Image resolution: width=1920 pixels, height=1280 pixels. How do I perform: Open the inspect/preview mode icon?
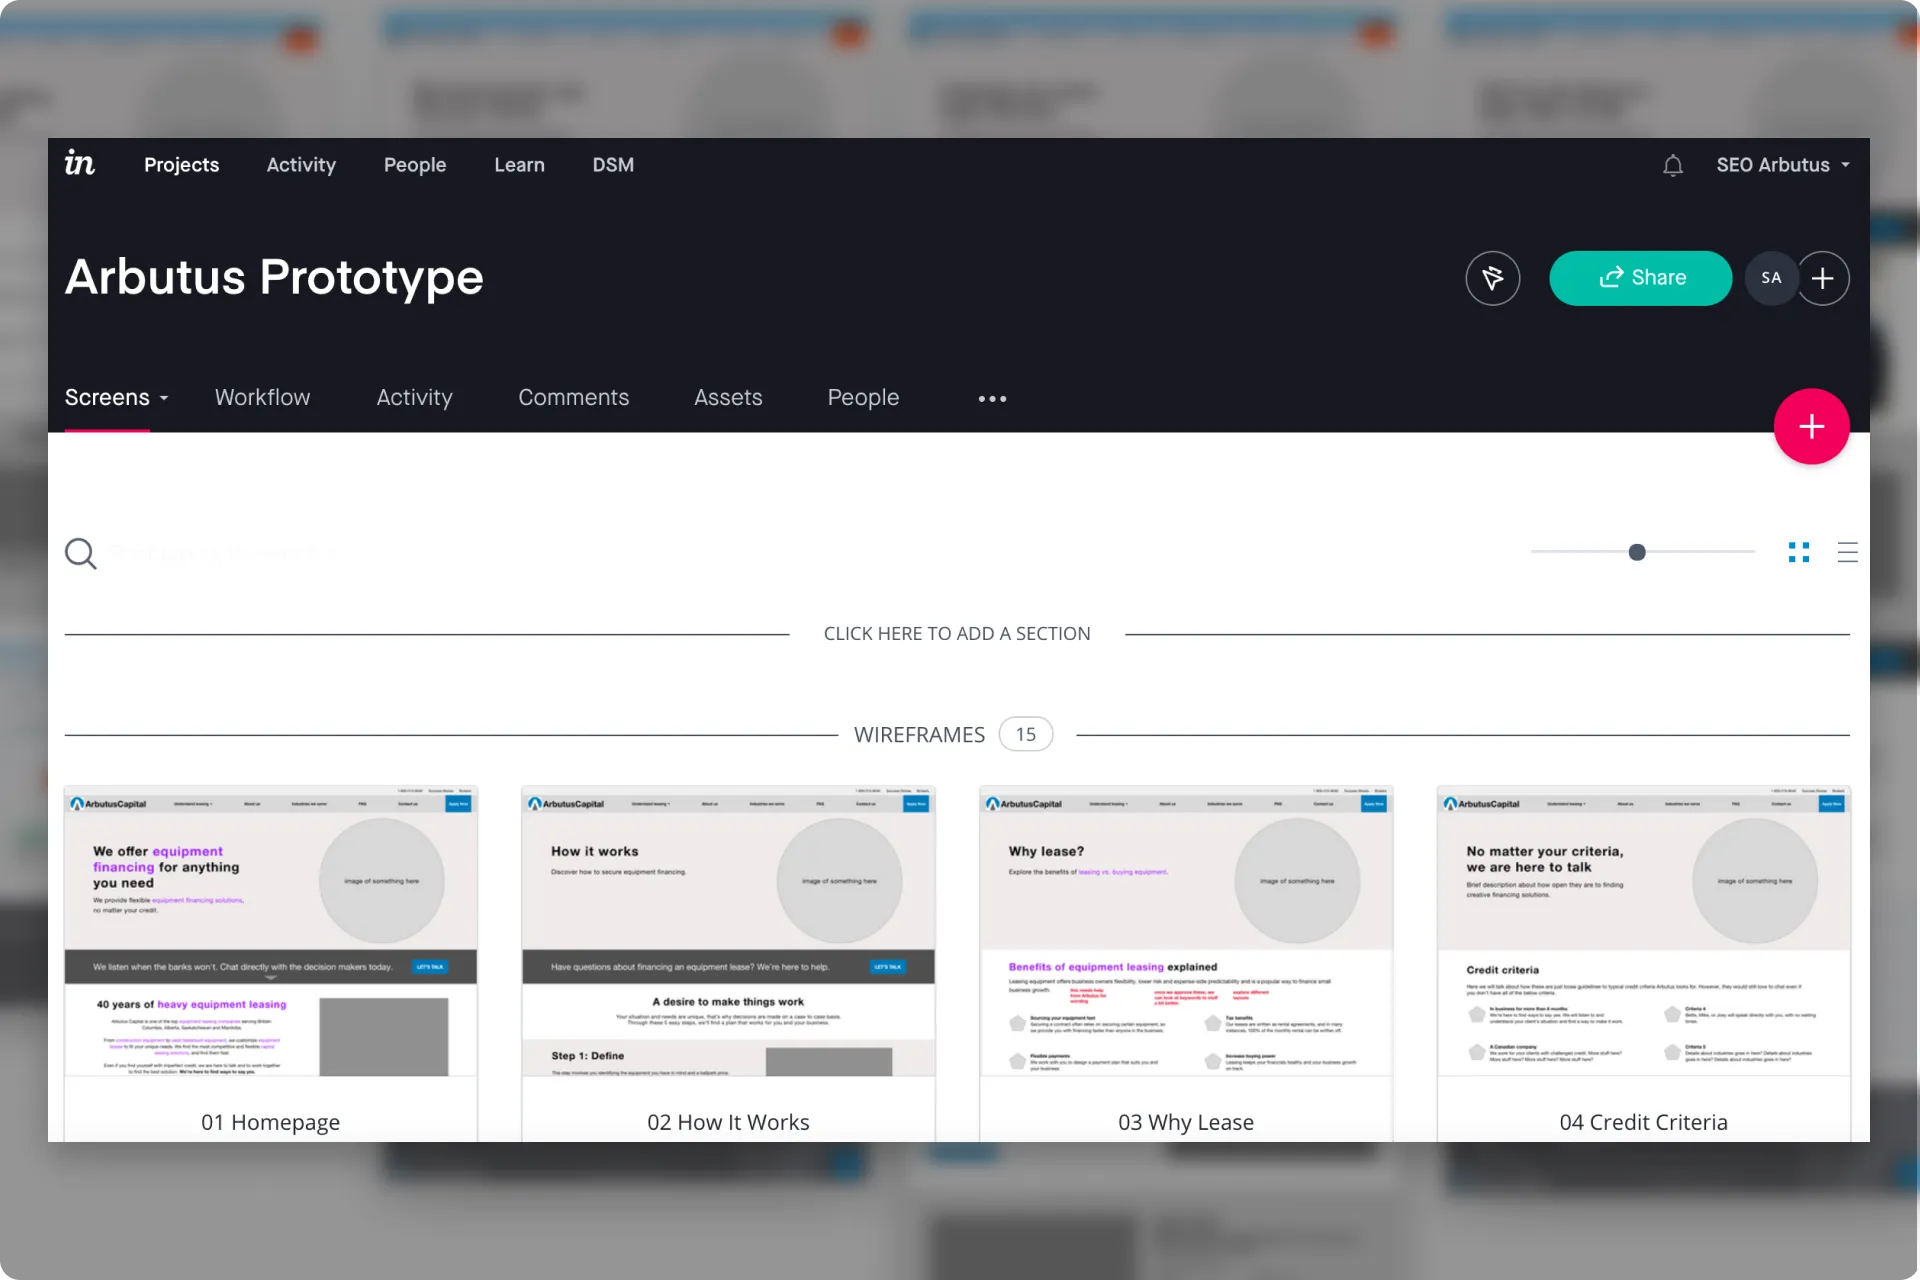click(x=1492, y=278)
